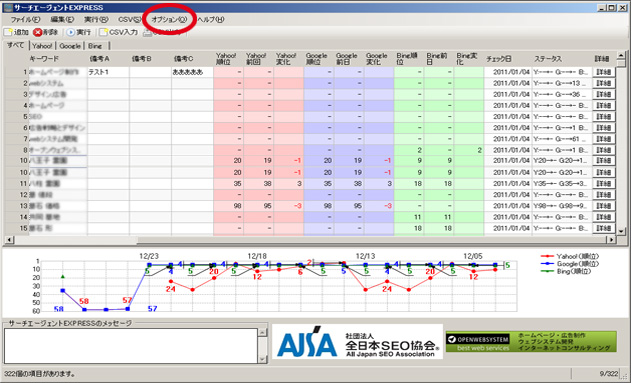Click the horizontal scrollbar thumb under the table
The width and height of the screenshot is (632, 383).
pyautogui.click(x=75, y=240)
